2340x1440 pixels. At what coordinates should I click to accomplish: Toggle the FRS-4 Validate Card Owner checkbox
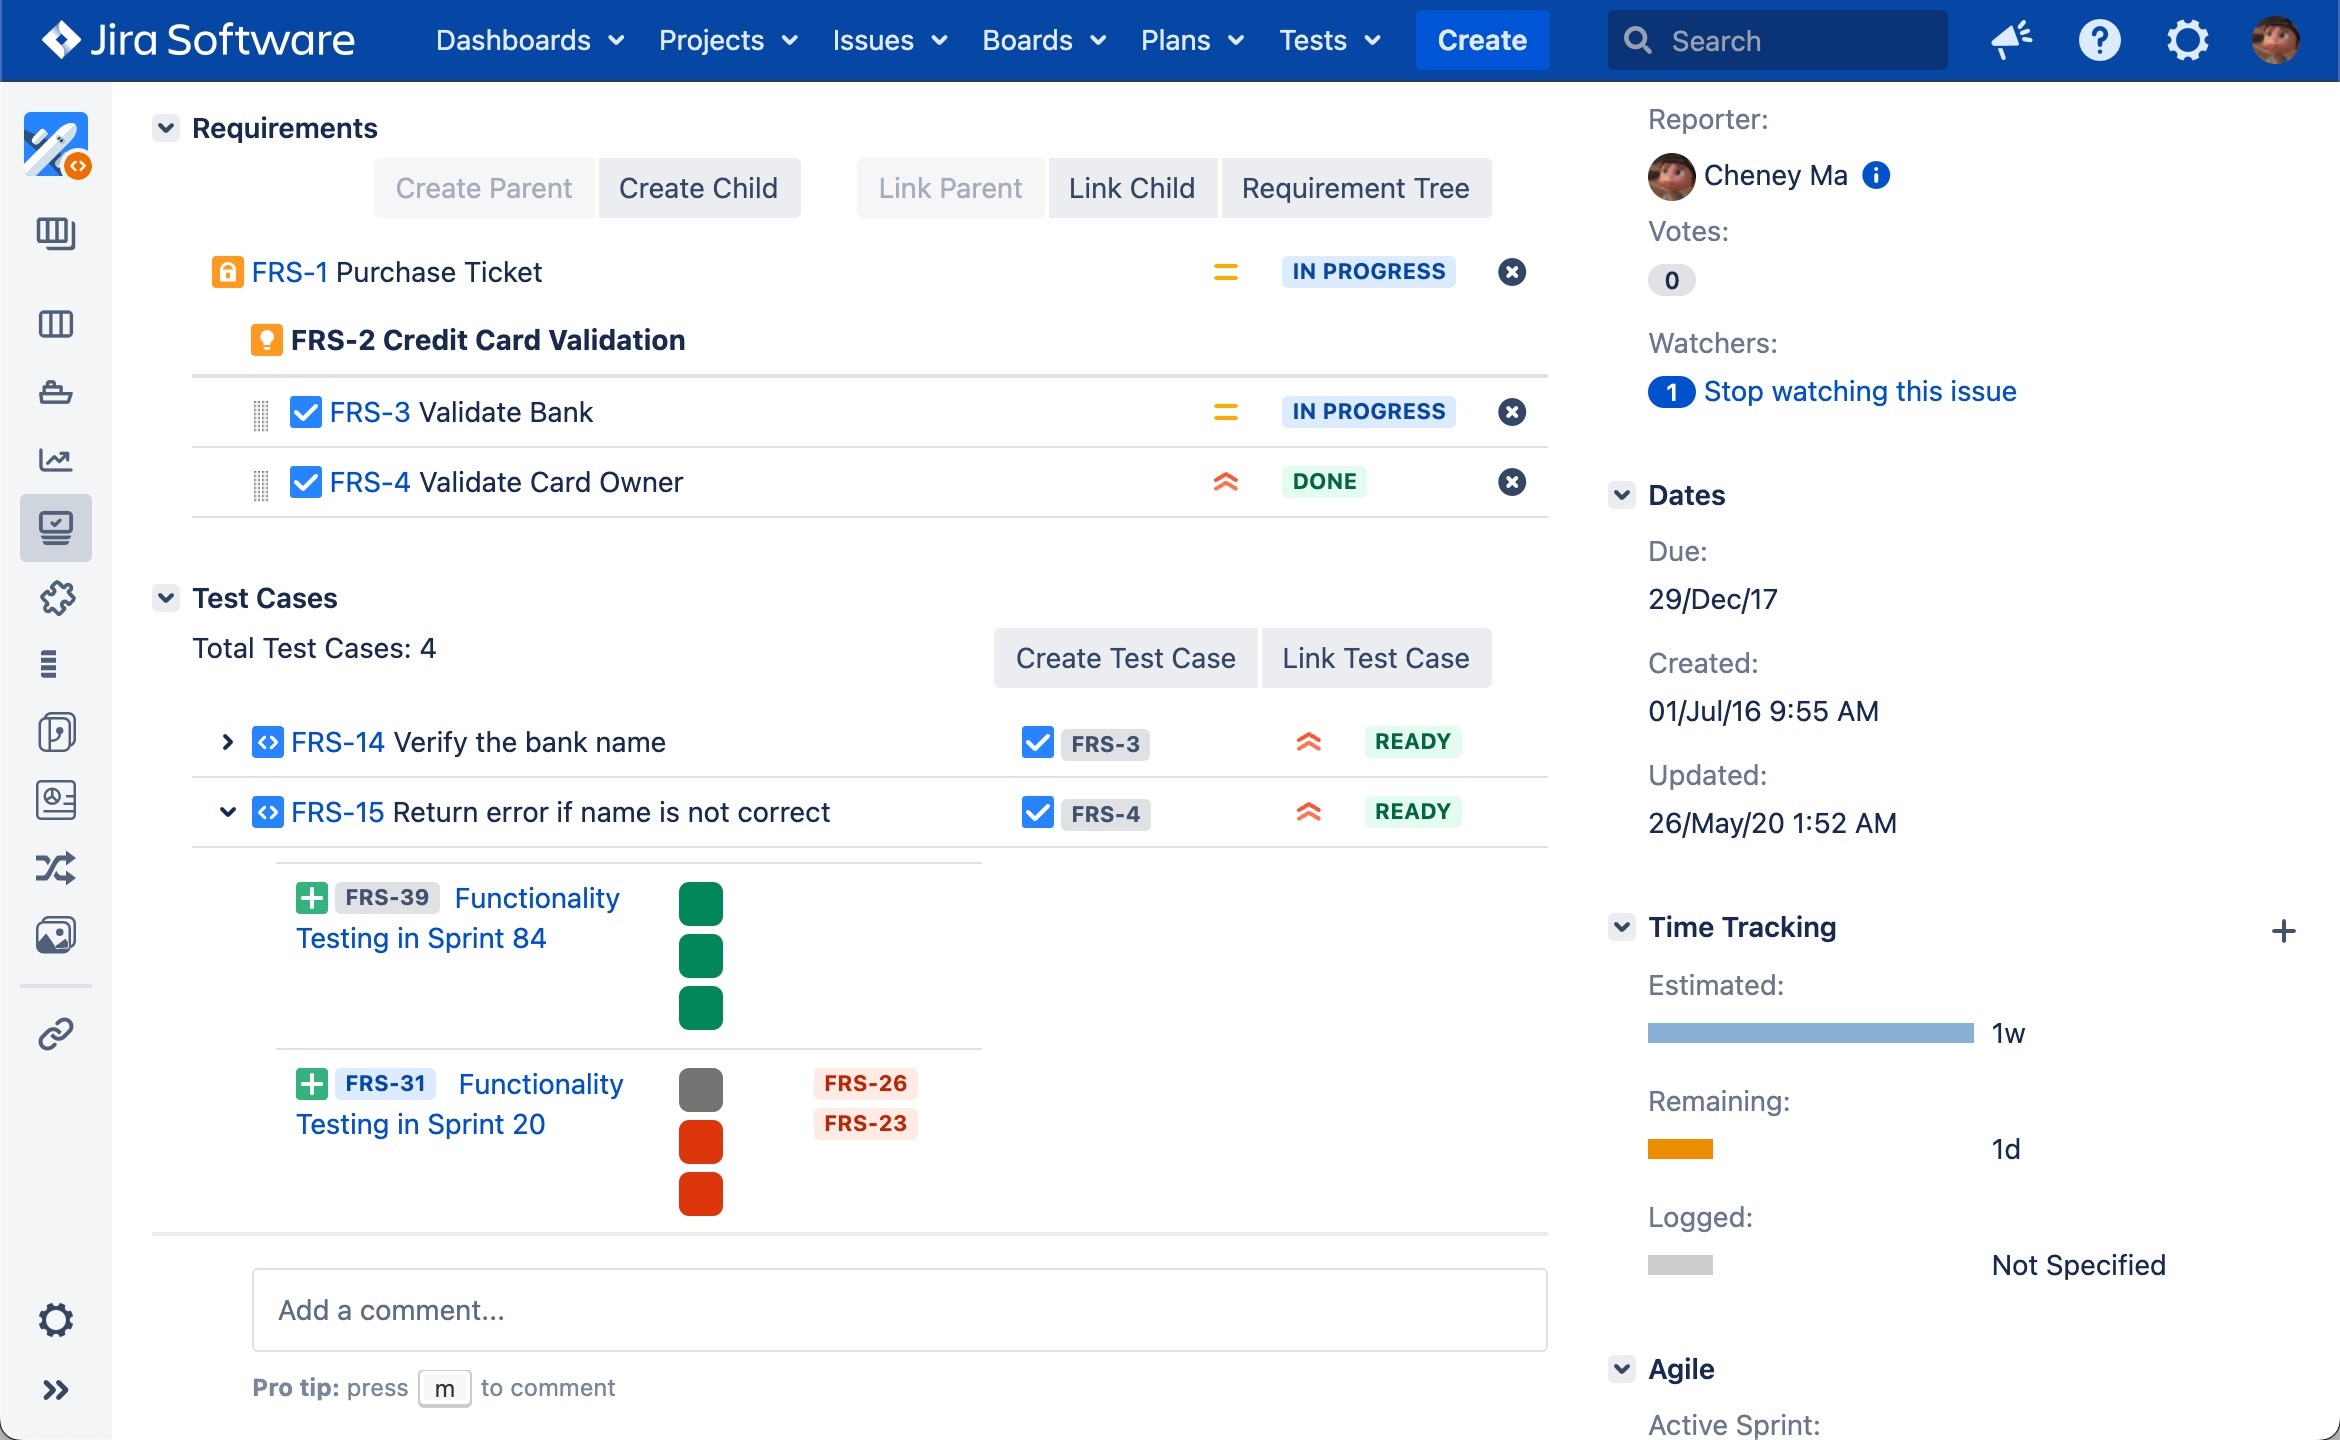point(305,481)
